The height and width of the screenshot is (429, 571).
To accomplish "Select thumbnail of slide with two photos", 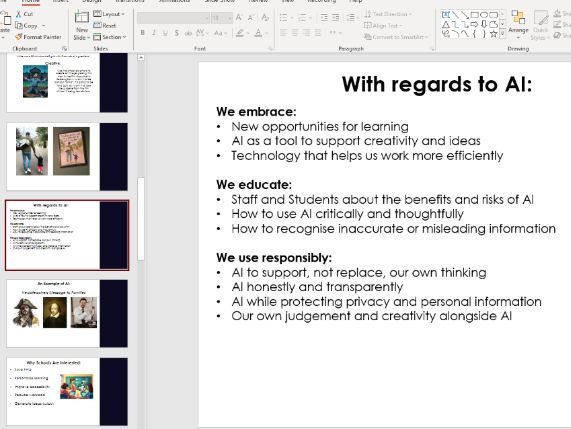I will coord(67,156).
